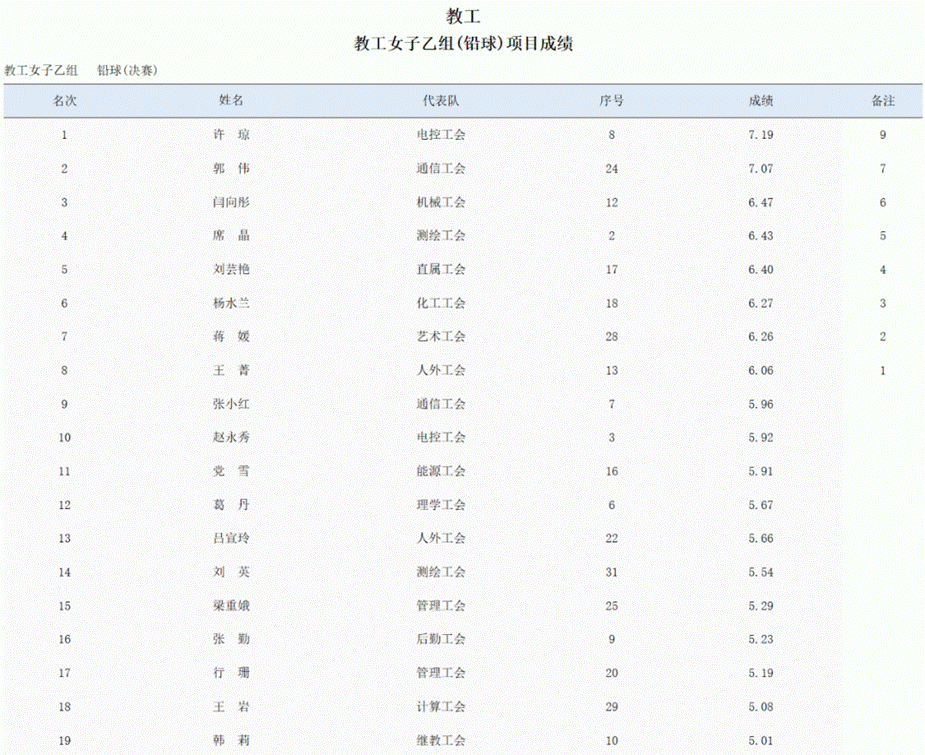Screen dimensions: 925x755
Task: Click the 名次 column header
Action: 65,101
